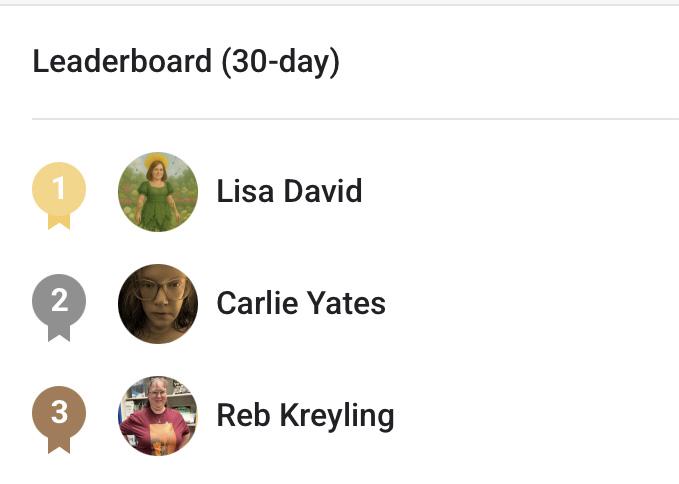Select the Lisa David name link
The width and height of the screenshot is (679, 484).
click(x=289, y=191)
